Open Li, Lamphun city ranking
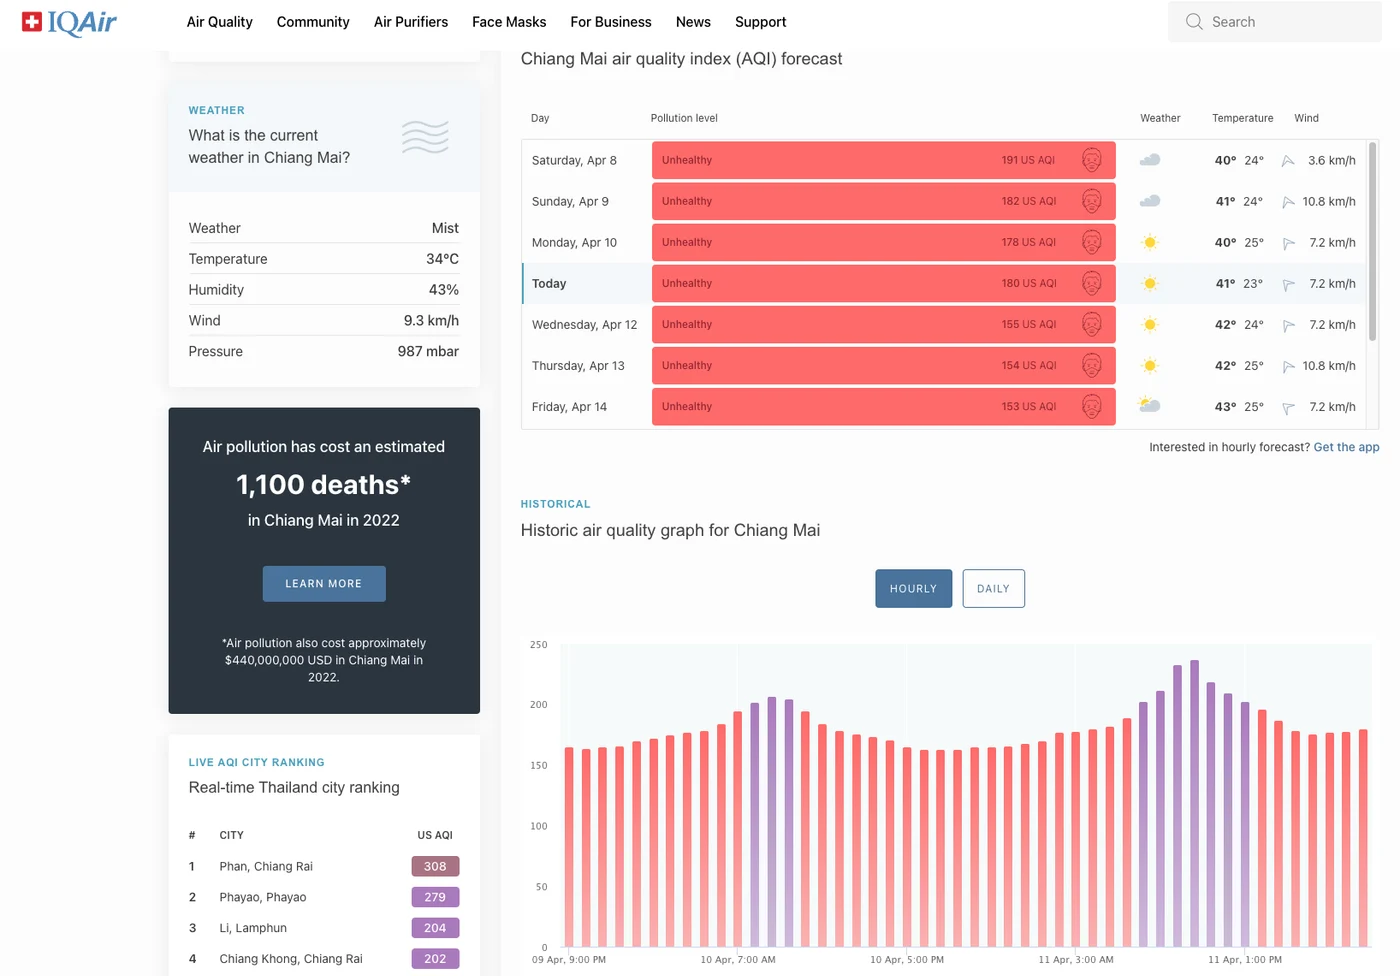Viewport: 1400px width, 976px height. tap(253, 928)
